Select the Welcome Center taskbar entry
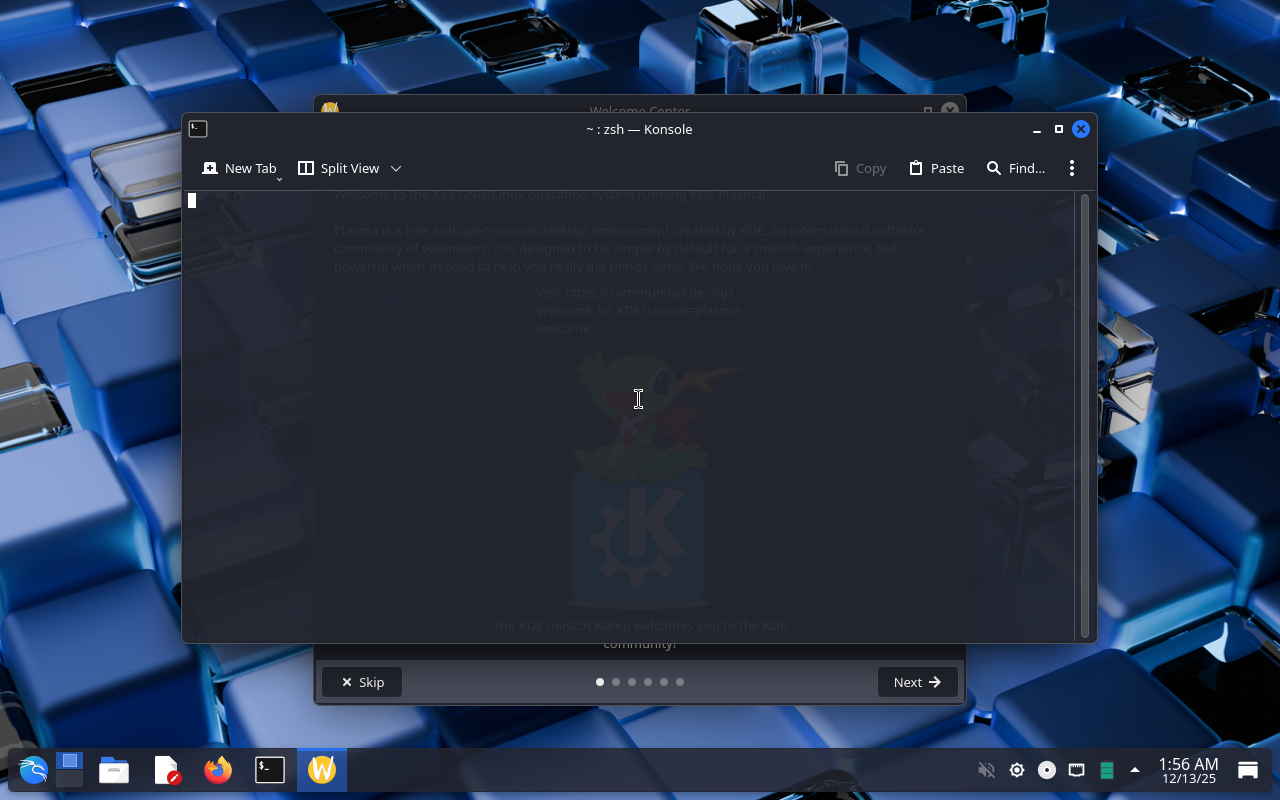 [322, 770]
